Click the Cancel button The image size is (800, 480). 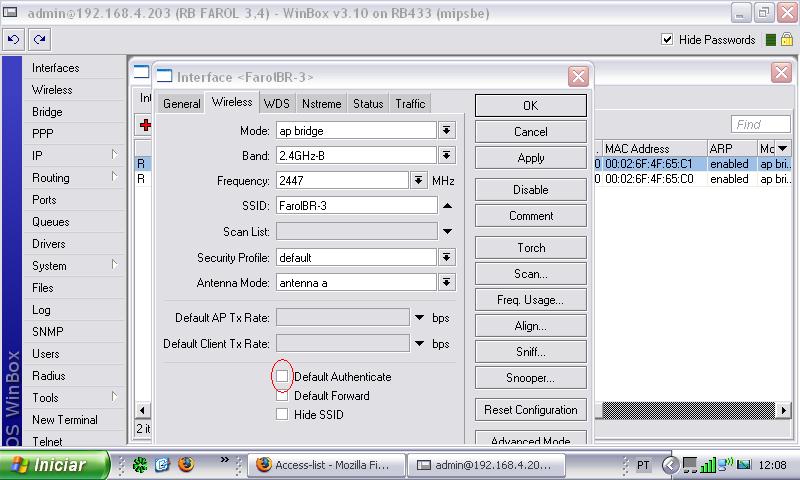[531, 132]
